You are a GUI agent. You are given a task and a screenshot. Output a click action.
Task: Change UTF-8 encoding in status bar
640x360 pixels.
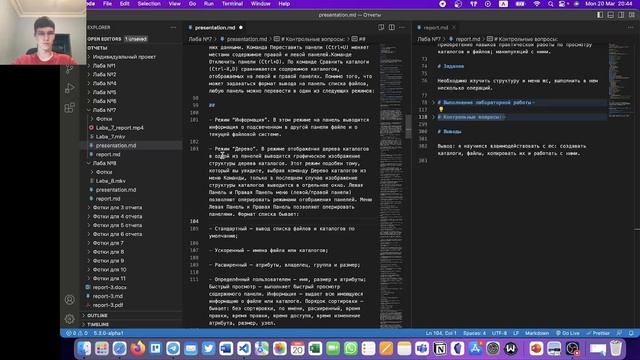coord(499,333)
